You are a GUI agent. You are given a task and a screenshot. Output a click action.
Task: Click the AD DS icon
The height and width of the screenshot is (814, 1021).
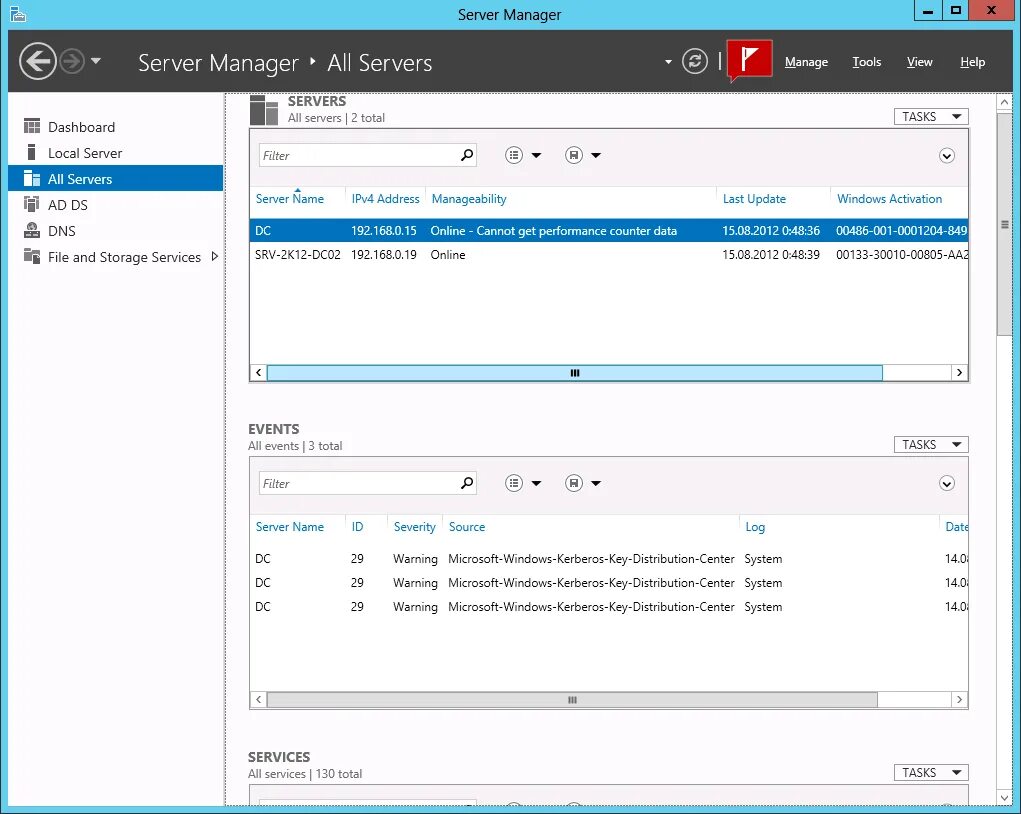tap(31, 204)
